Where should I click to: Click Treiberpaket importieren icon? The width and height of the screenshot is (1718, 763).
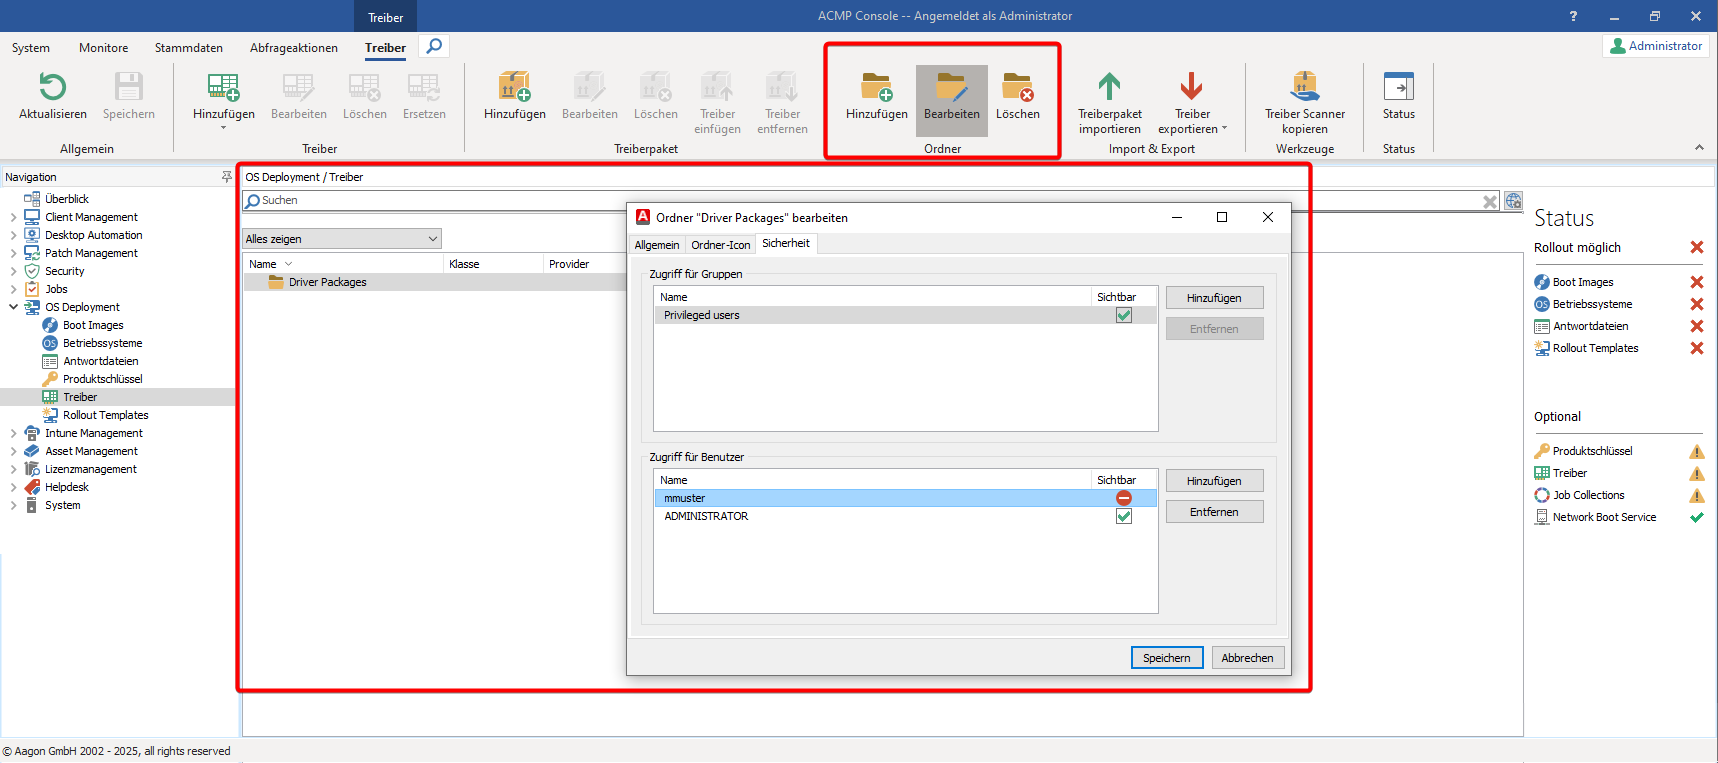pos(1109,87)
